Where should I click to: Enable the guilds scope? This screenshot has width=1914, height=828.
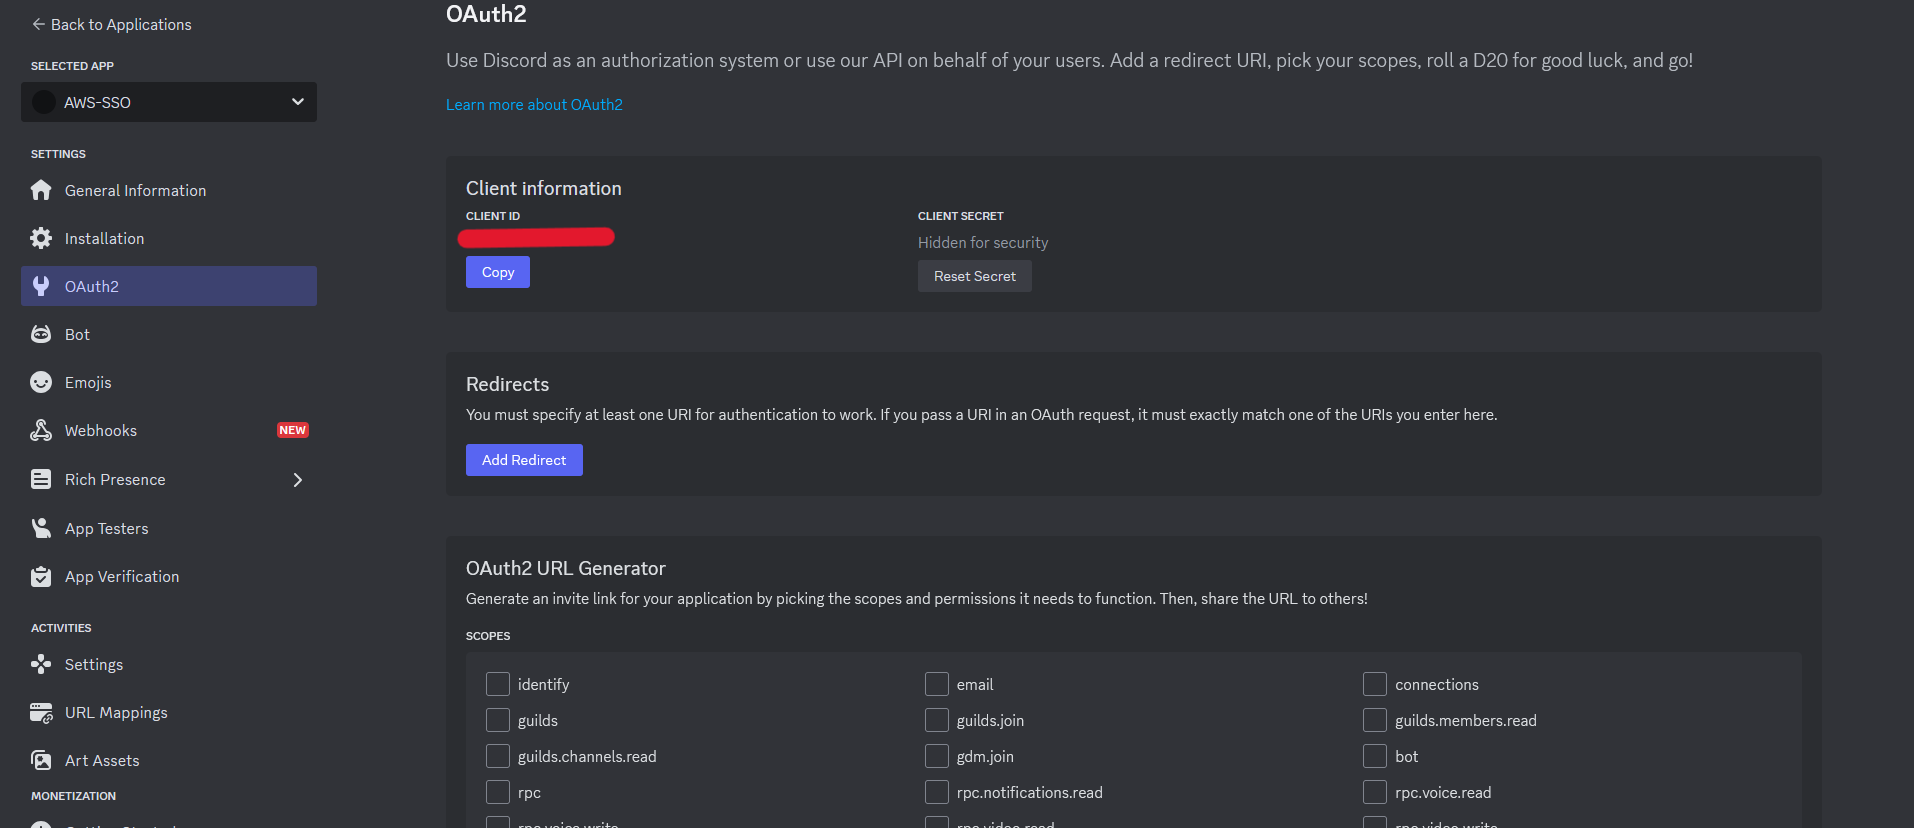click(498, 720)
